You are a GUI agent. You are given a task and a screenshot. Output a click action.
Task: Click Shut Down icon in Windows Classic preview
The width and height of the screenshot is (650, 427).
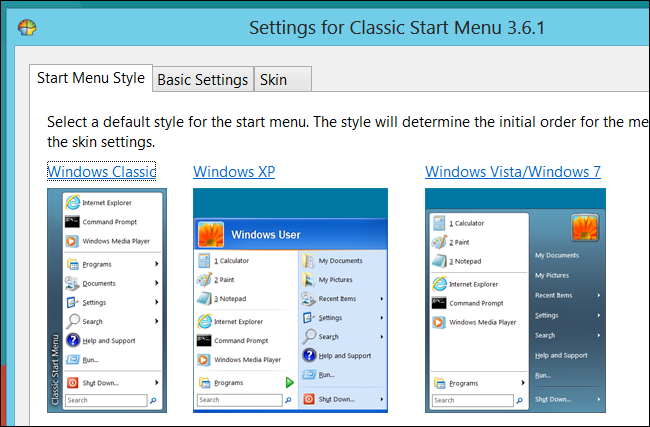point(73,382)
